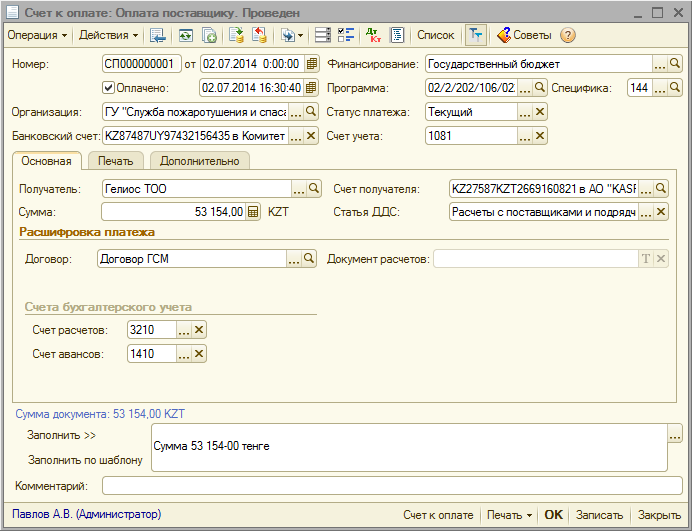Open Советы from the toolbar
This screenshot has height=531, width=692.
click(523, 35)
